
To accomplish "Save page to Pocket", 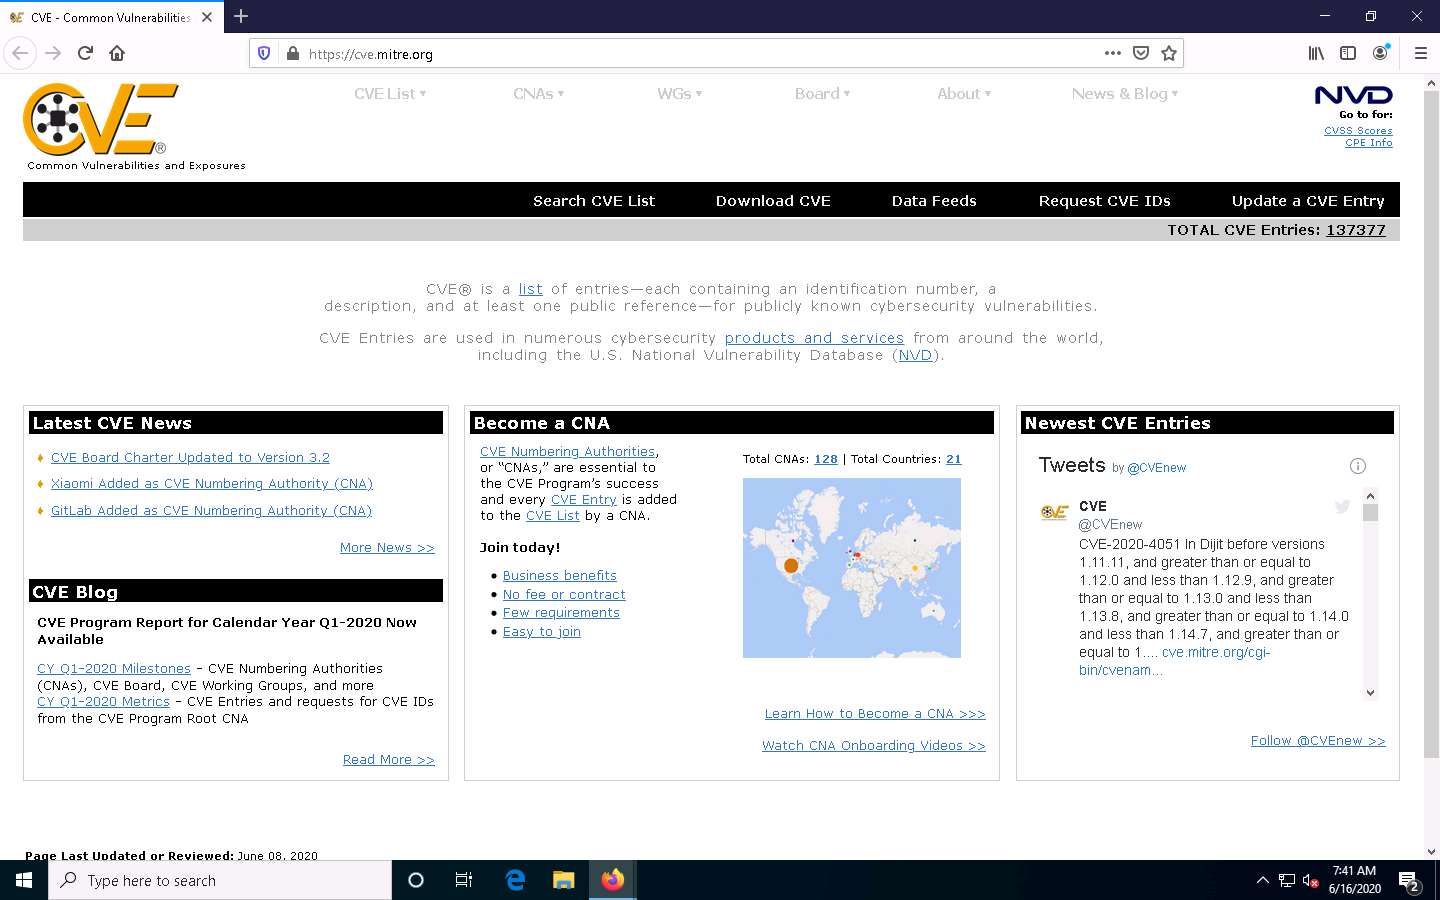I will (1141, 53).
